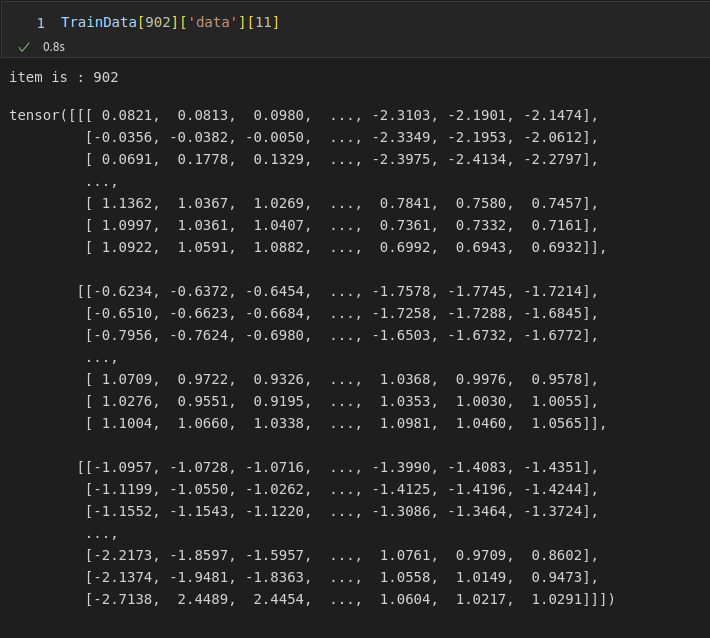
Task: Click empty area right of code line
Action: (x=480, y=22)
